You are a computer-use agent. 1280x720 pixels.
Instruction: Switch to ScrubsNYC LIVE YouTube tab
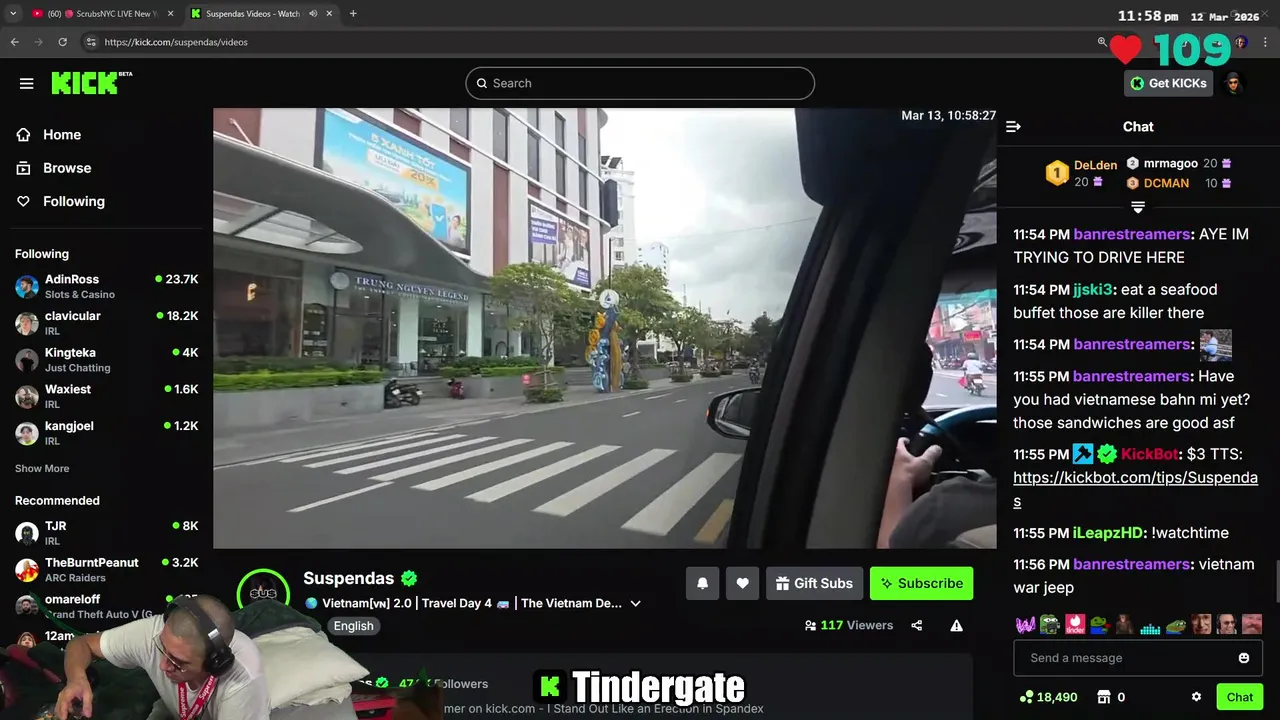101,14
